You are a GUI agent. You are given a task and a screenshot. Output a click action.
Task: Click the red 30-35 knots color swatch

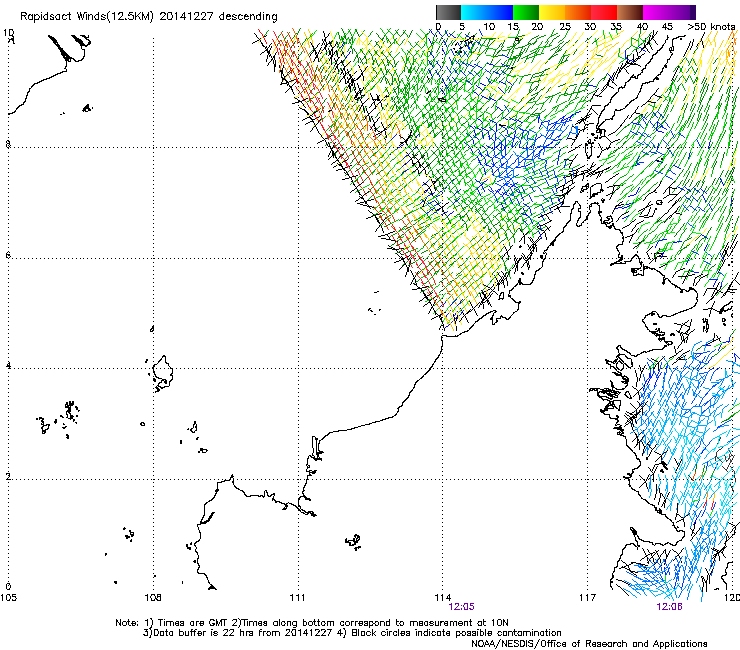604,12
